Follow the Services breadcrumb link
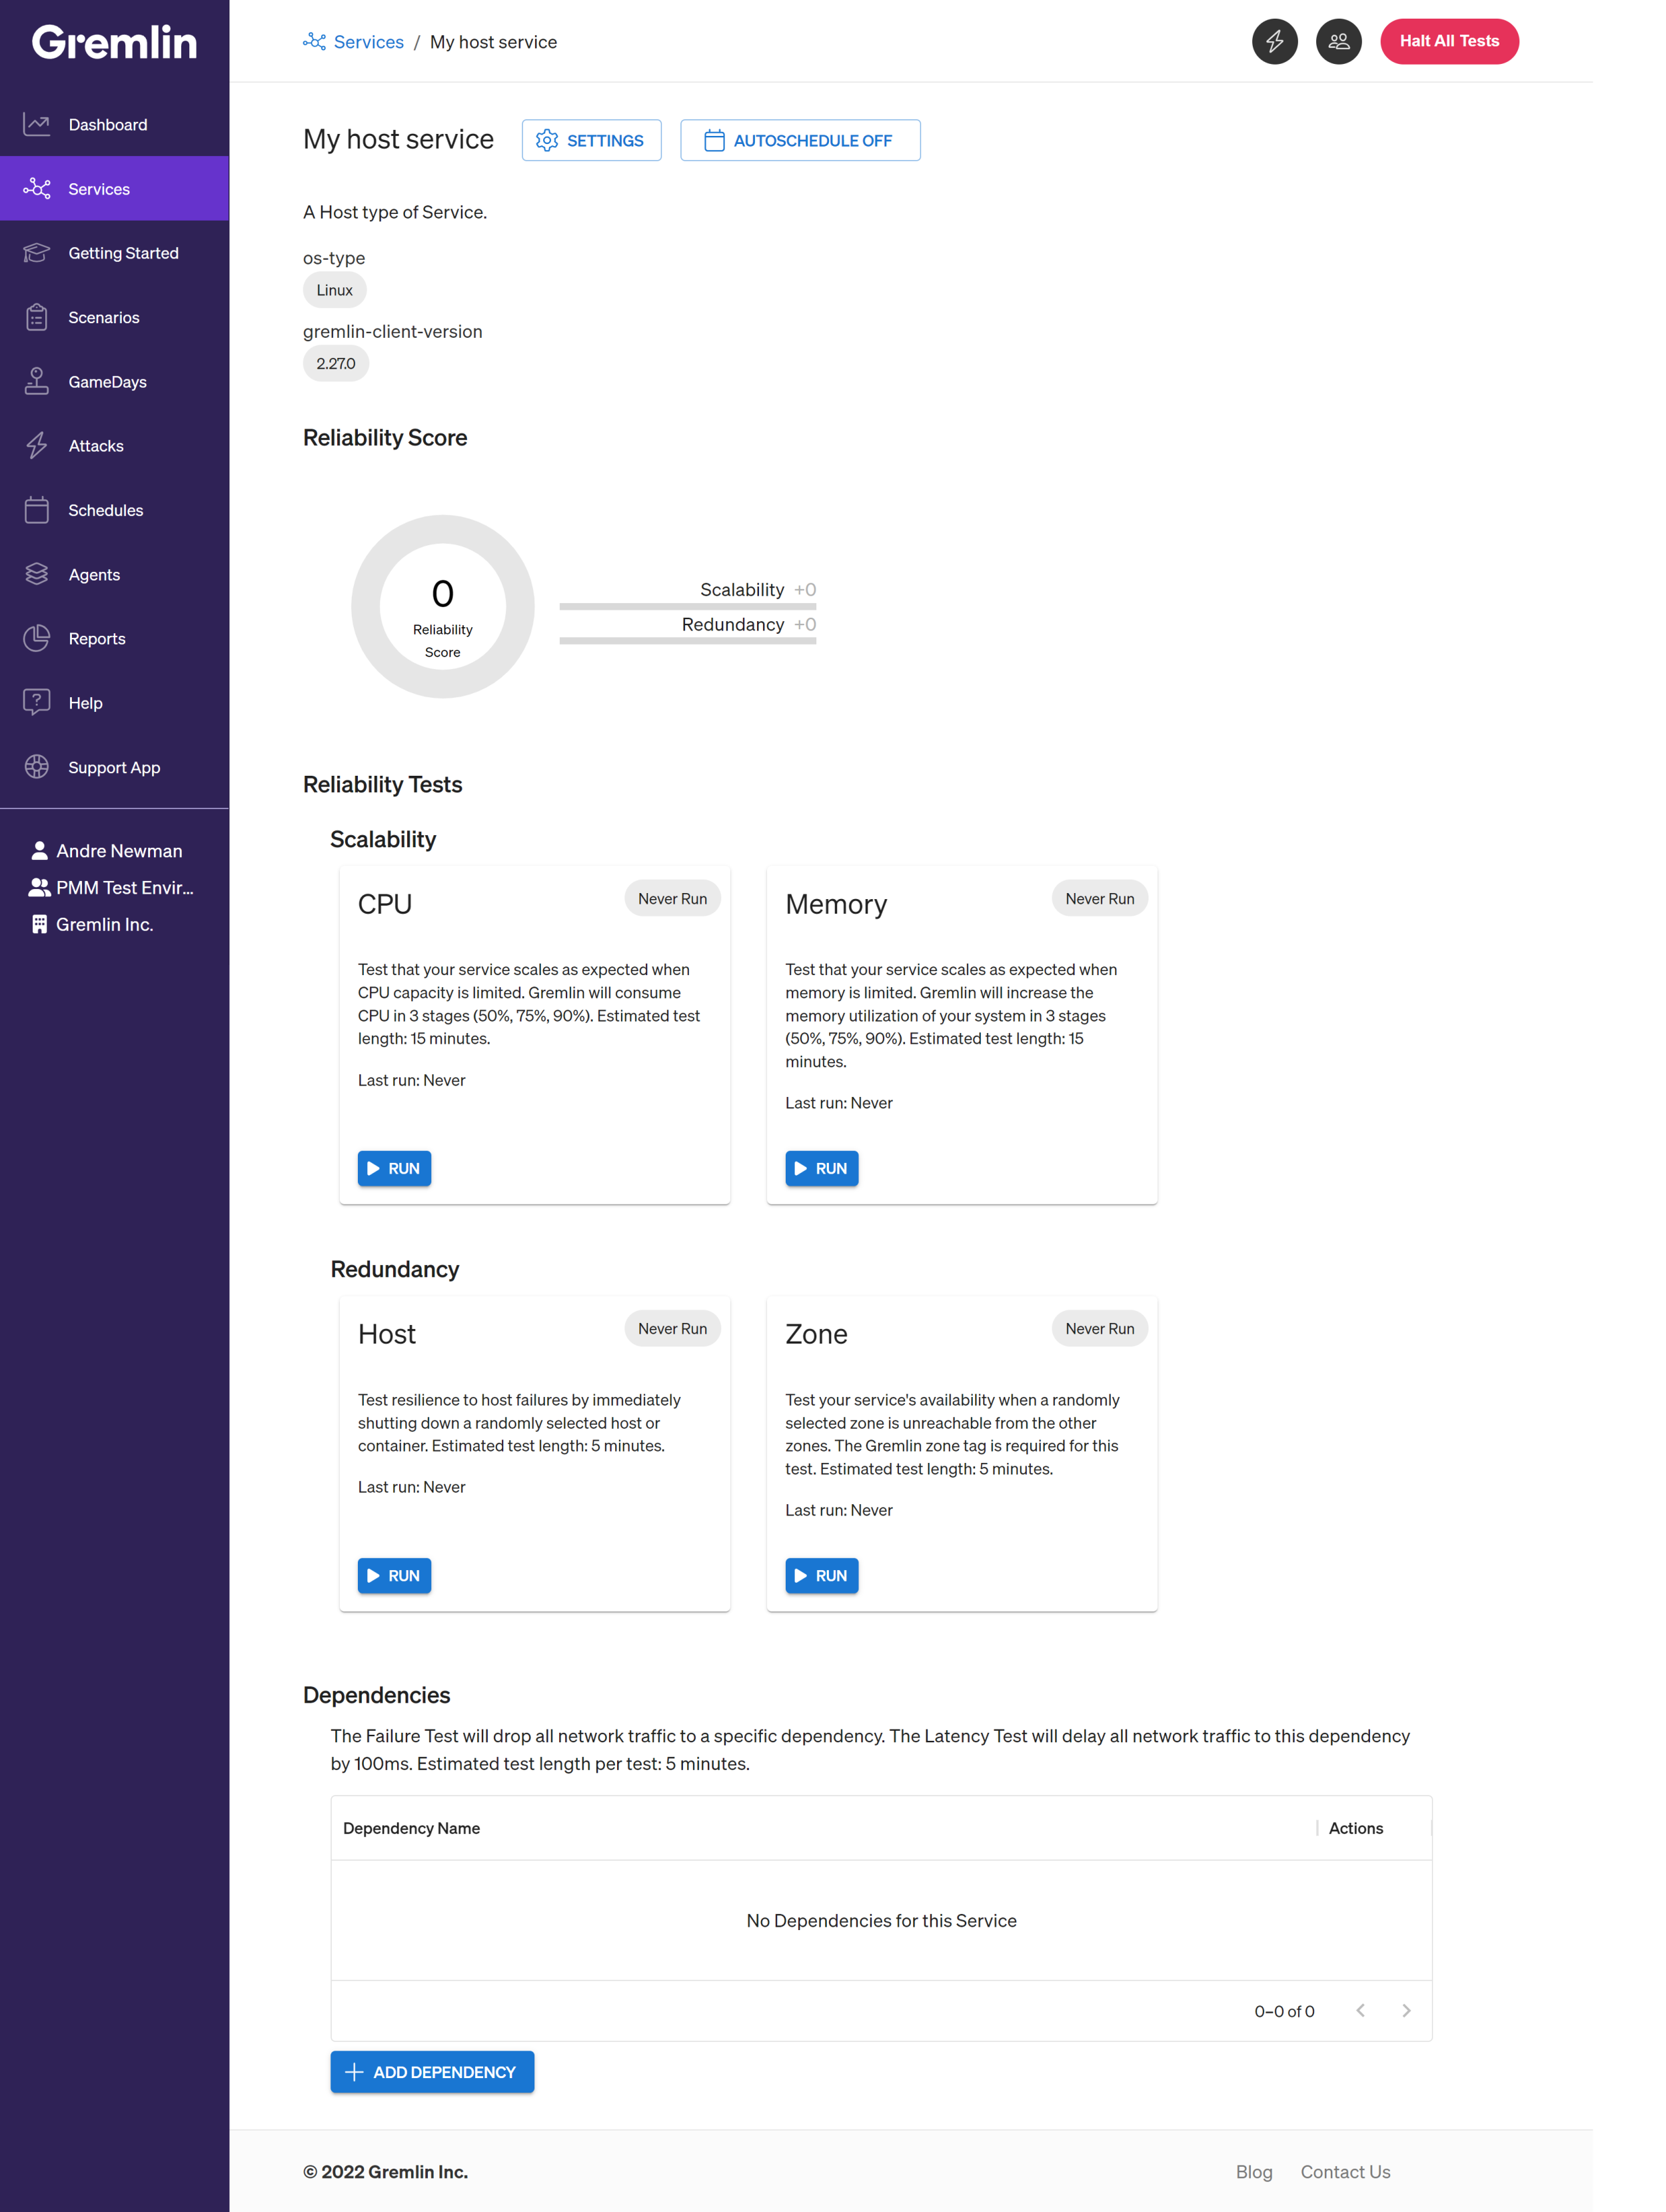This screenshot has width=1666, height=2212. pyautogui.click(x=368, y=41)
